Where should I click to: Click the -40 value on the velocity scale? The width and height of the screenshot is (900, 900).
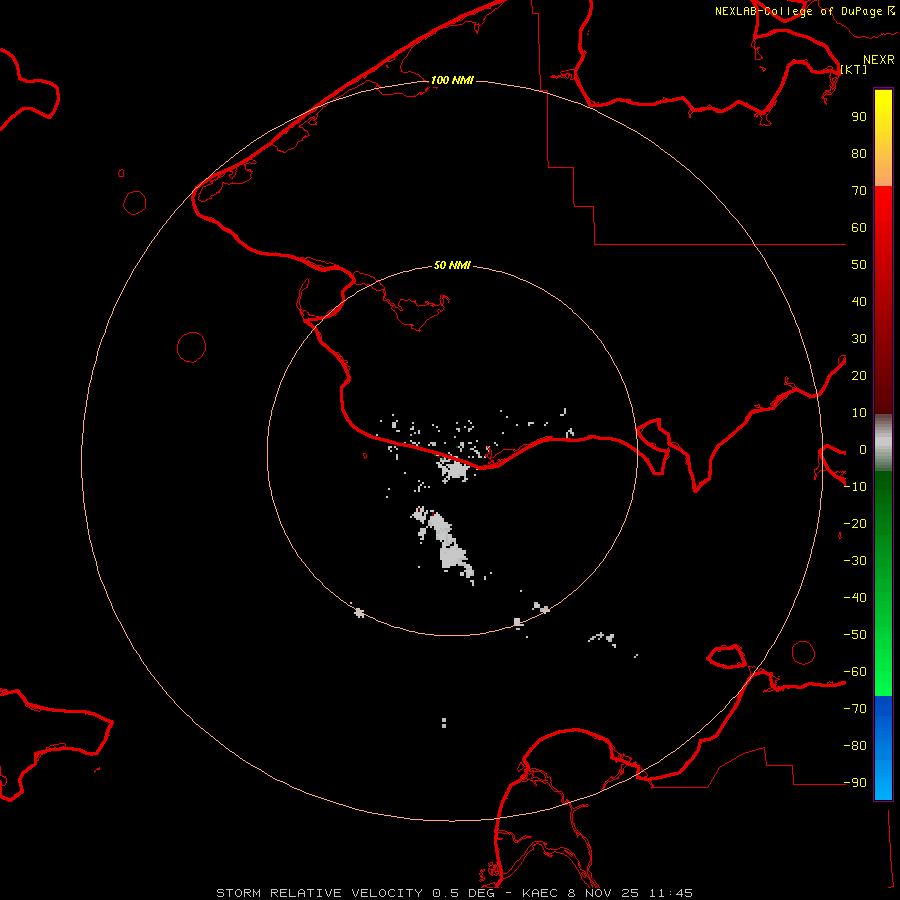click(855, 598)
